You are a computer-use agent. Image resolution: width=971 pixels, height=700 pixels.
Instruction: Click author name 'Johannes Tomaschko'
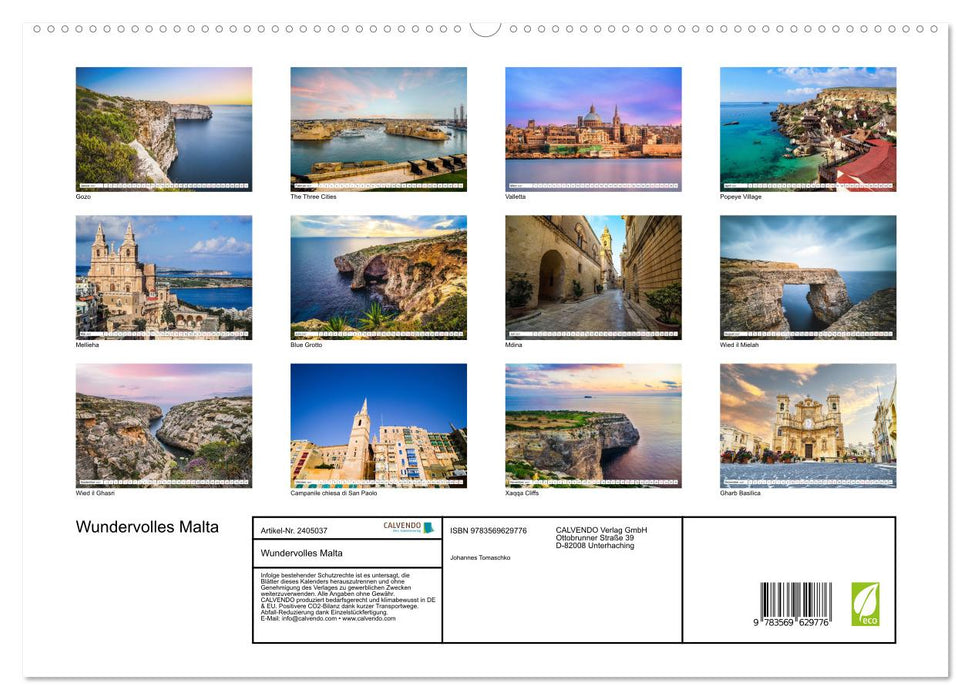(481, 558)
